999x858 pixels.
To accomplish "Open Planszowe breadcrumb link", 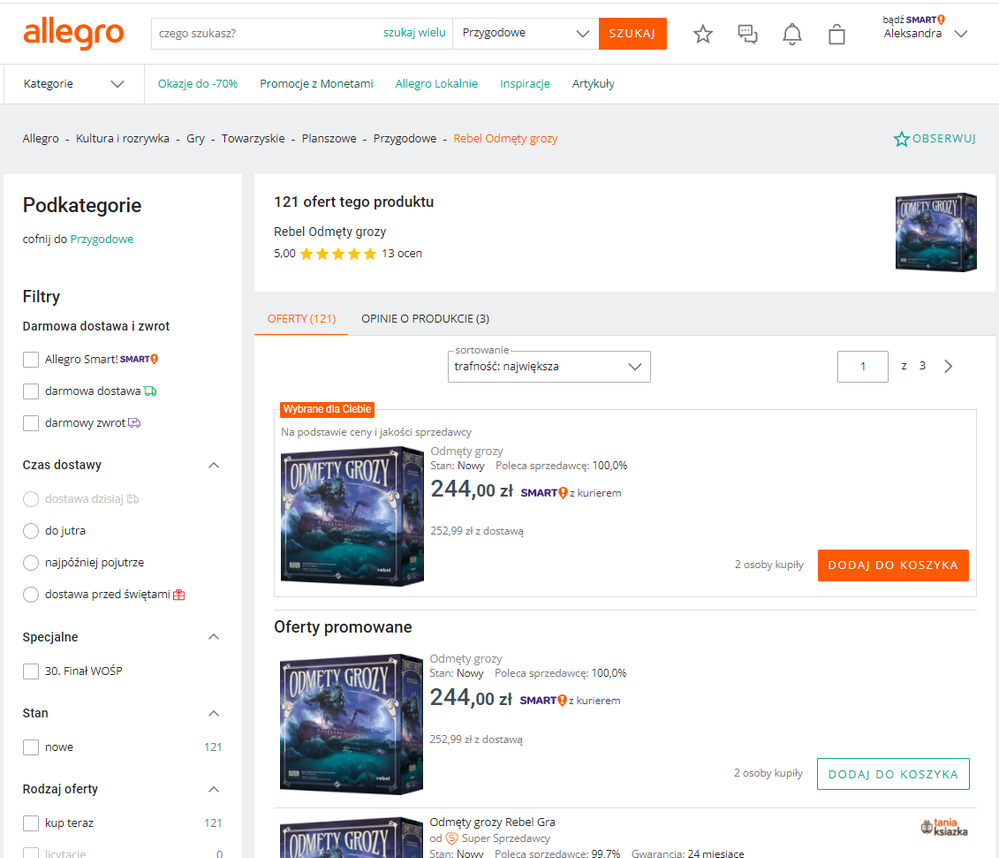I will click(x=329, y=139).
